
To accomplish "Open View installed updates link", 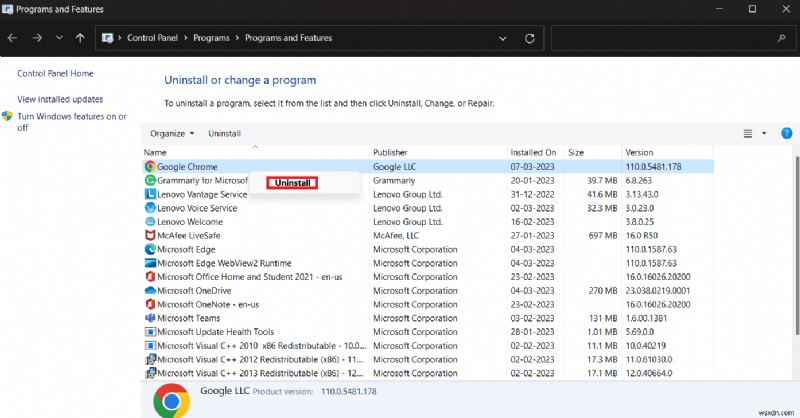I will coord(60,99).
